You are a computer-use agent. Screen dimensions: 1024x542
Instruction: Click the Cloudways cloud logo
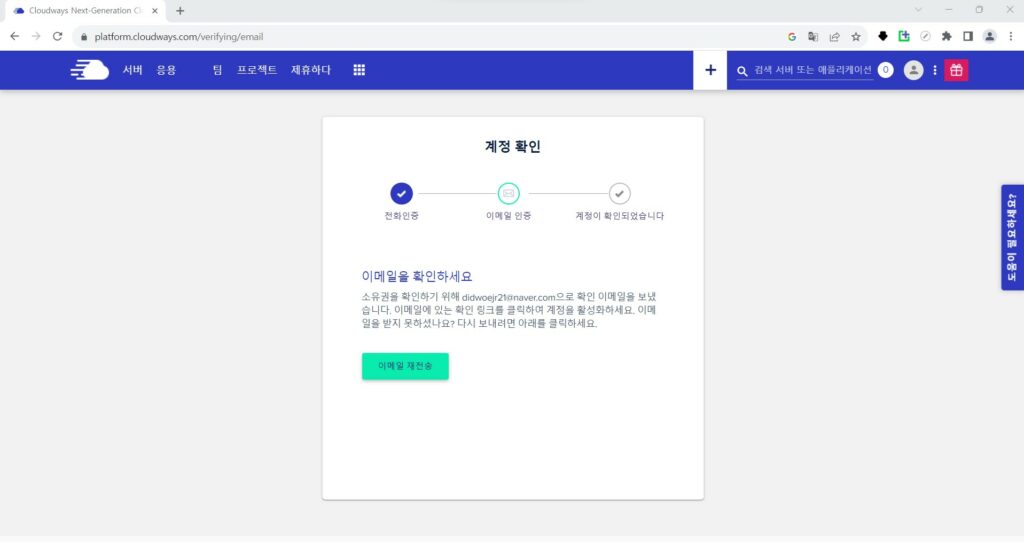pyautogui.click(x=89, y=70)
